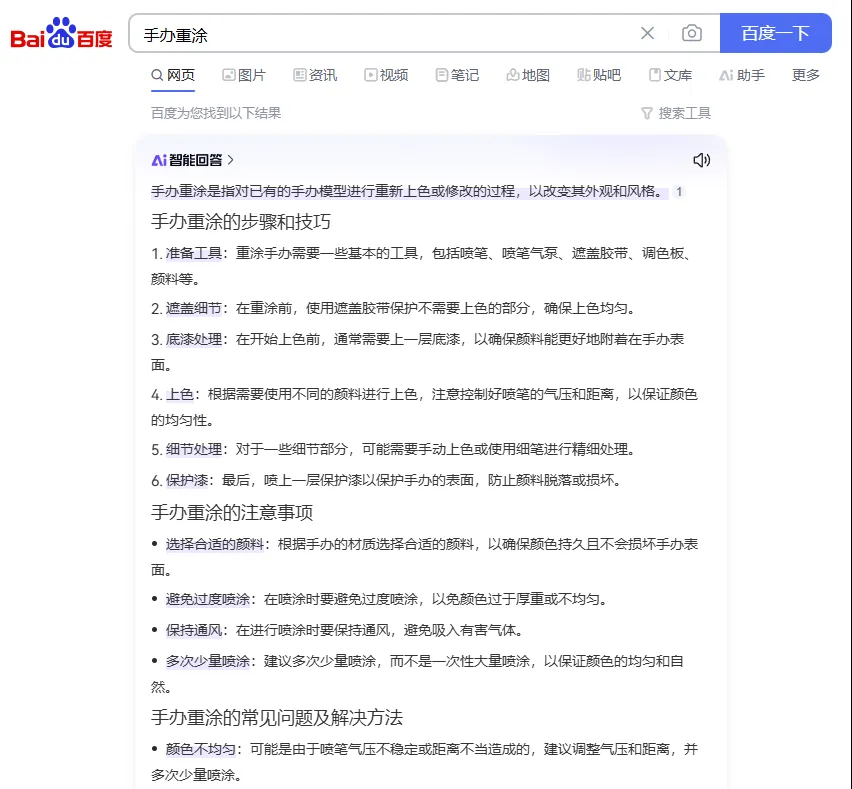The width and height of the screenshot is (852, 789).
Task: Click the 颜色不均匀 highlighted term
Action: (200, 749)
